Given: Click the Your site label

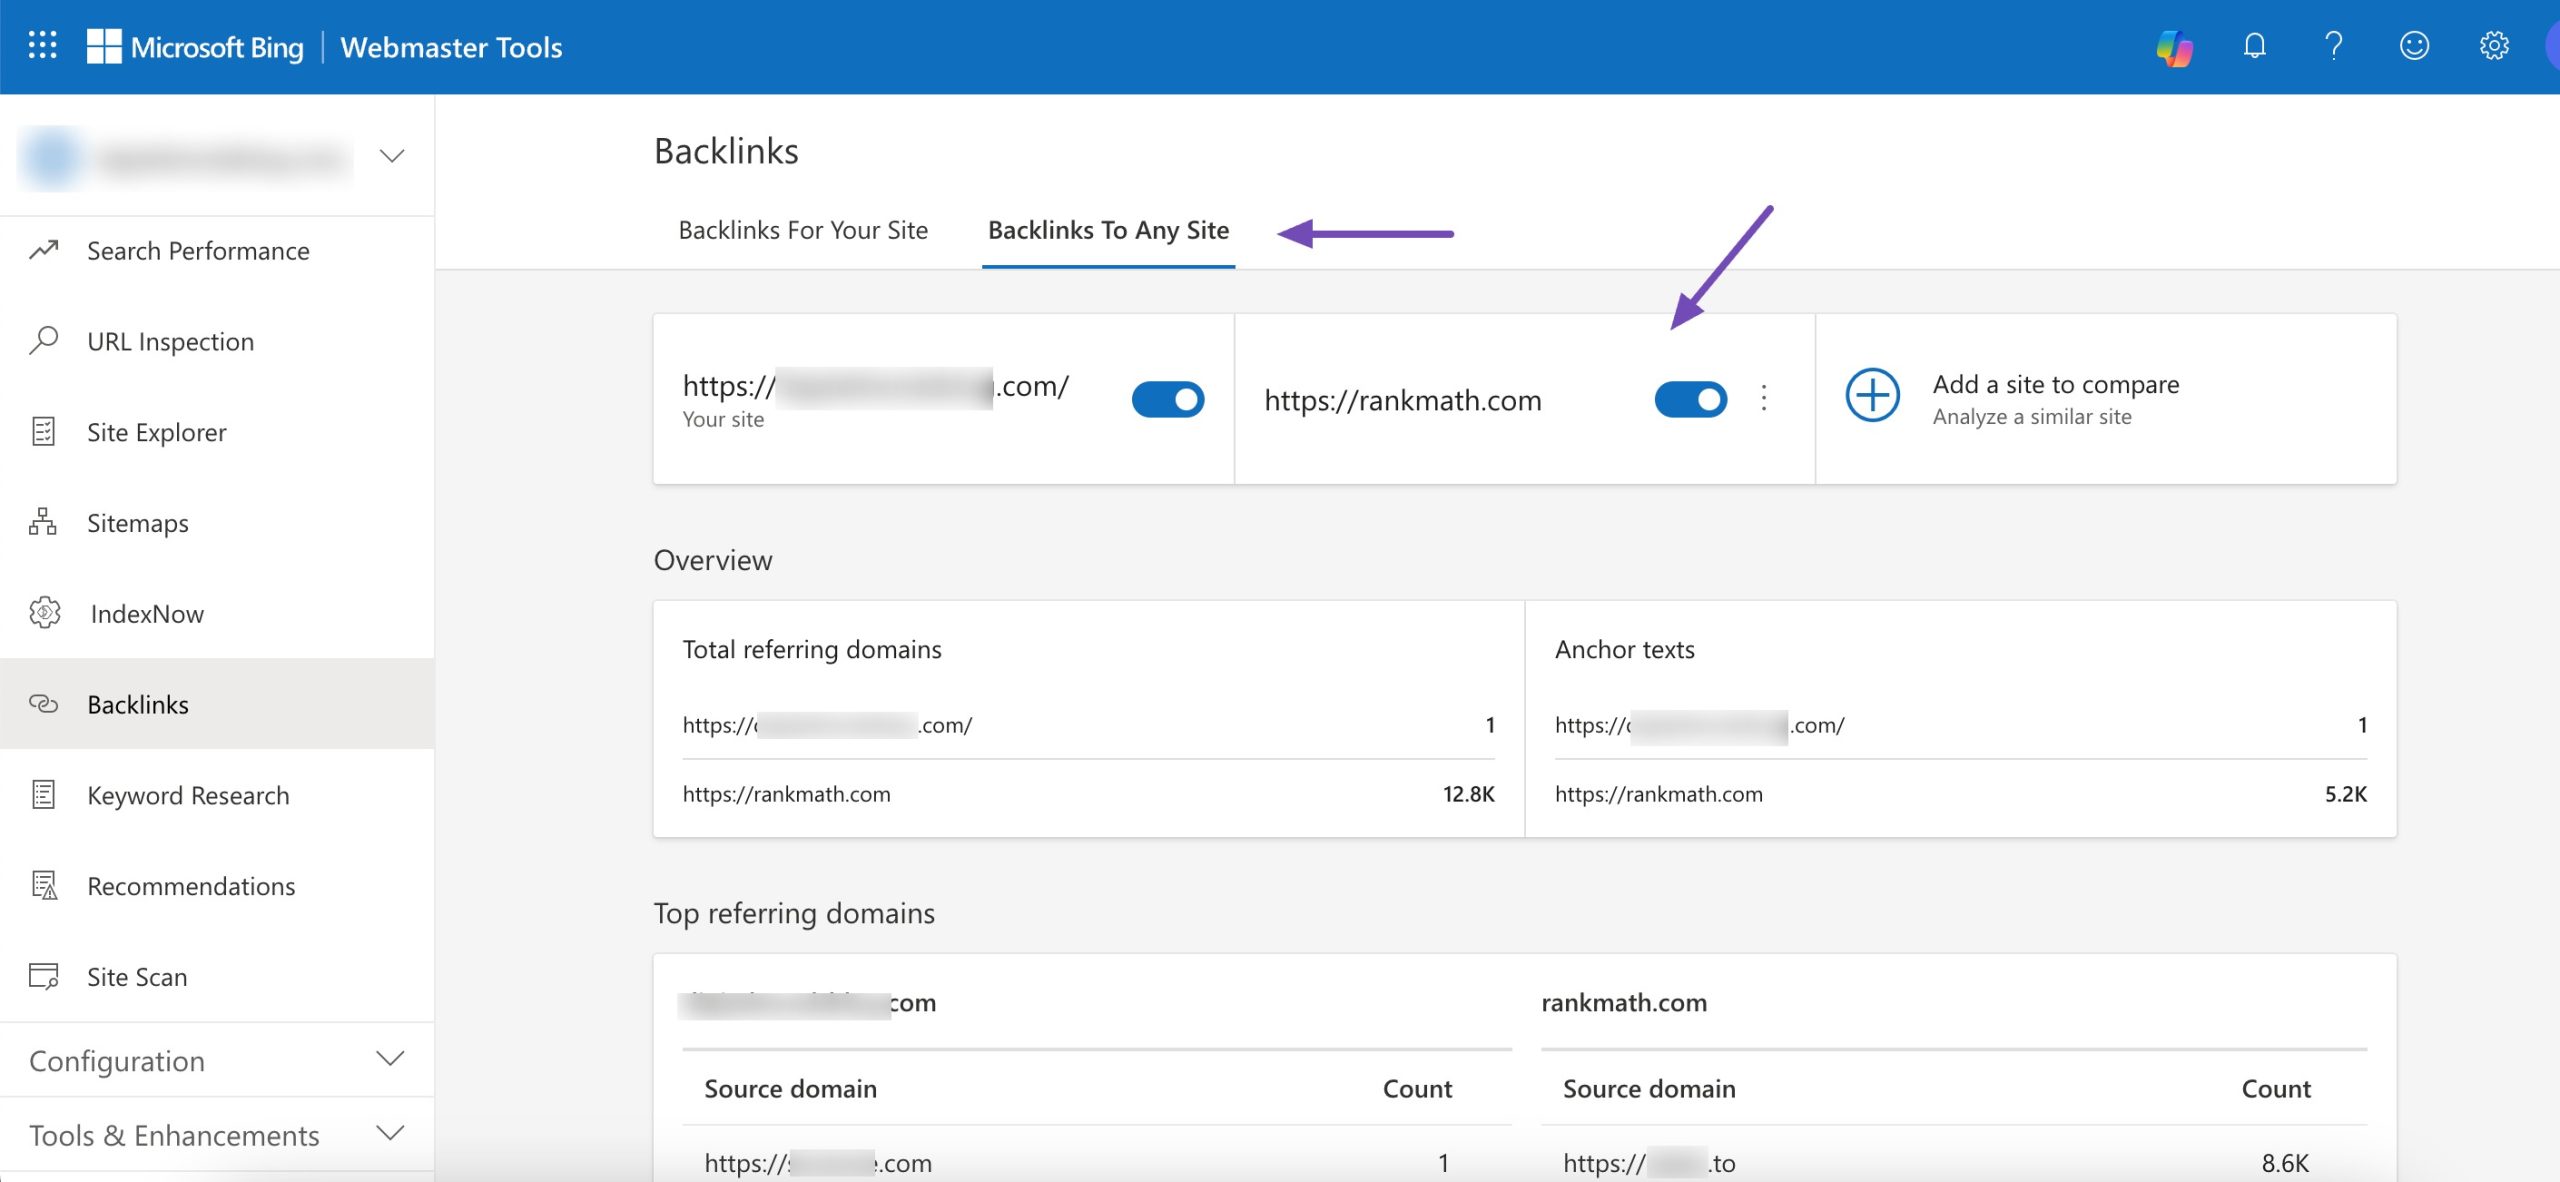Looking at the screenshot, I should pyautogui.click(x=723, y=420).
